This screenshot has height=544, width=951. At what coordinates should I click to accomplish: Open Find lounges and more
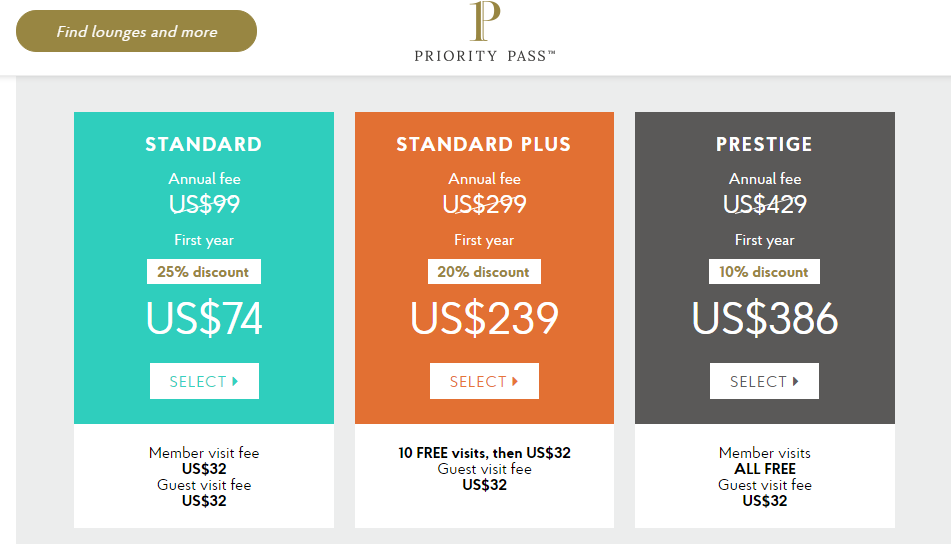(x=136, y=31)
